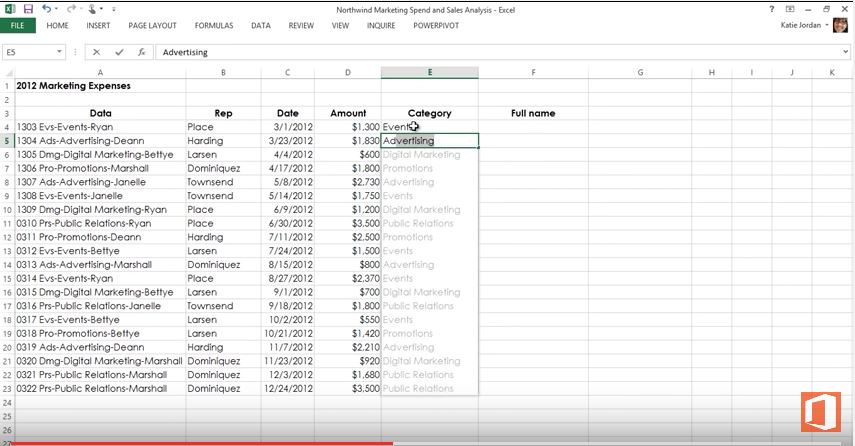Screen dimensions: 855x446
Task: Cancel the cell entry with the X icon
Action: (x=97, y=52)
